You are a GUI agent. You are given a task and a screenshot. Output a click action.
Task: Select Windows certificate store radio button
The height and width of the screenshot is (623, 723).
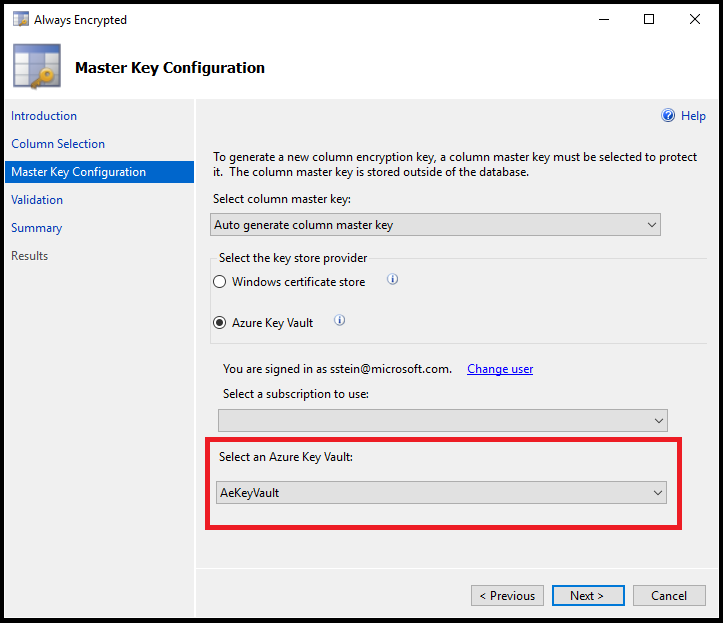[x=220, y=282]
